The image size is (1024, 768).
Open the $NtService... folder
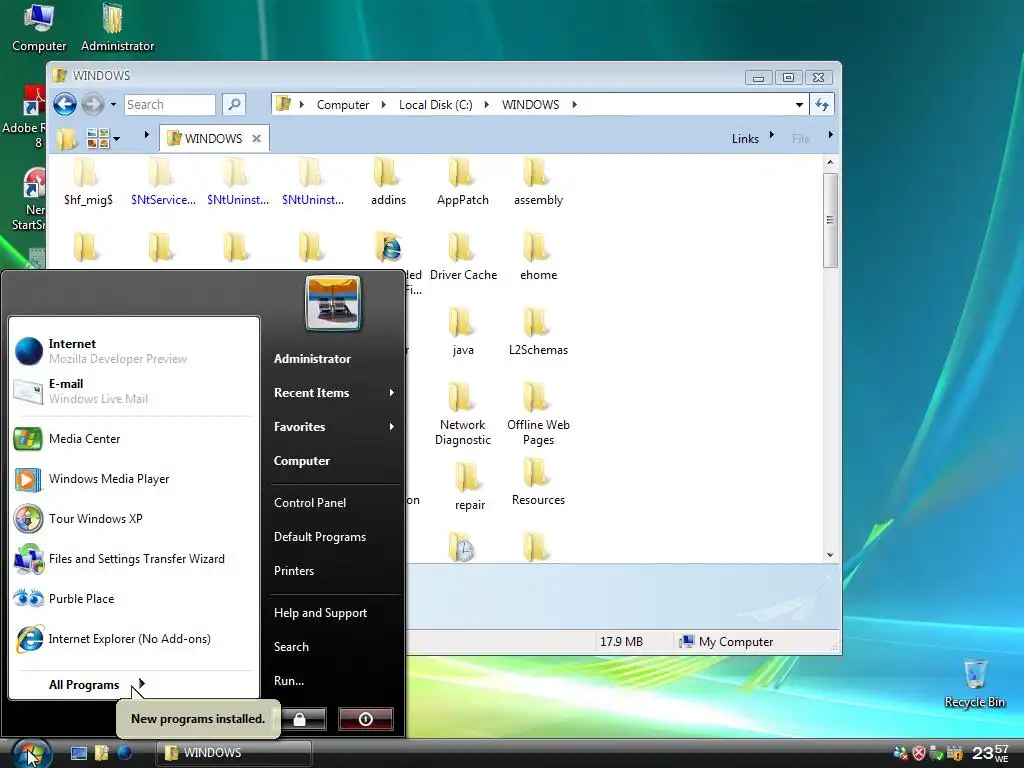163,182
